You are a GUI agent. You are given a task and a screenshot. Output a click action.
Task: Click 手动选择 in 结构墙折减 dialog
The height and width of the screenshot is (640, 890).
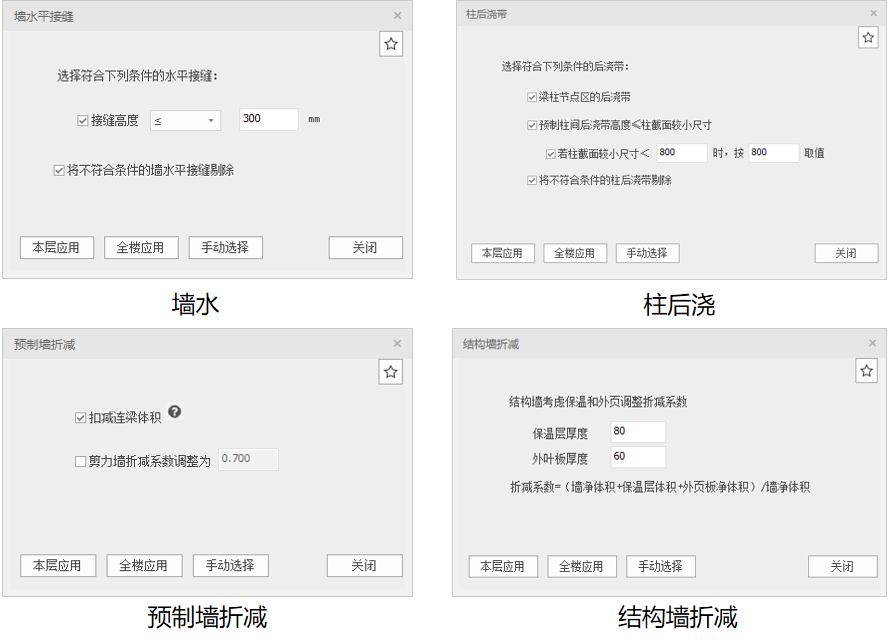pos(661,567)
